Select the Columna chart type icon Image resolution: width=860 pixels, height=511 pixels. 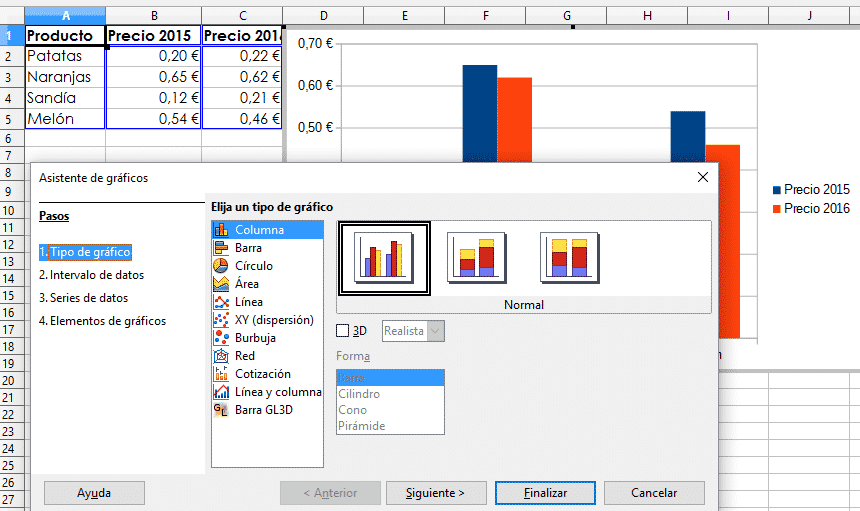tap(221, 230)
